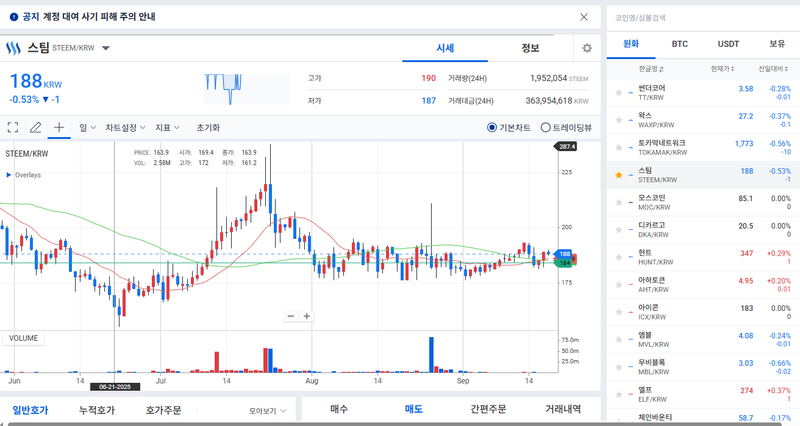Select USDT market tab
Image resolution: width=800 pixels, height=426 pixels.
(x=728, y=44)
